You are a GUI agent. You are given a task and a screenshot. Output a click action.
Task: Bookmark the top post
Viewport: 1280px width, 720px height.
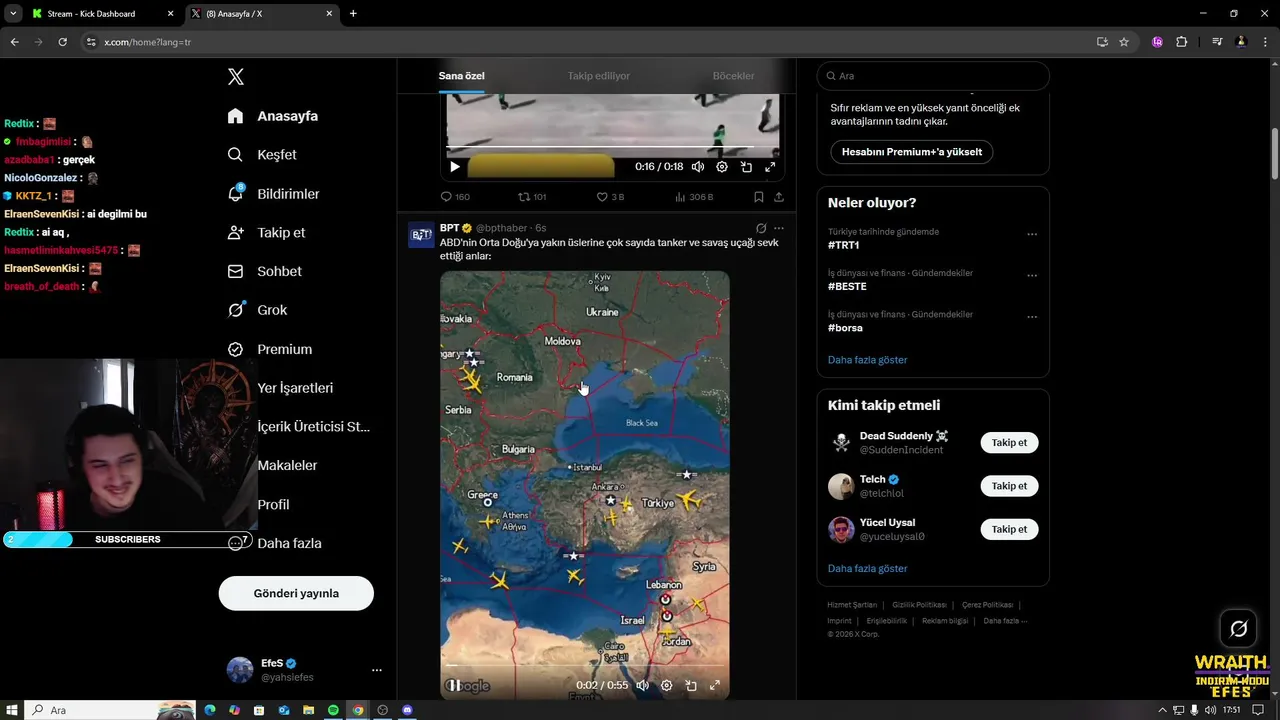click(x=759, y=197)
